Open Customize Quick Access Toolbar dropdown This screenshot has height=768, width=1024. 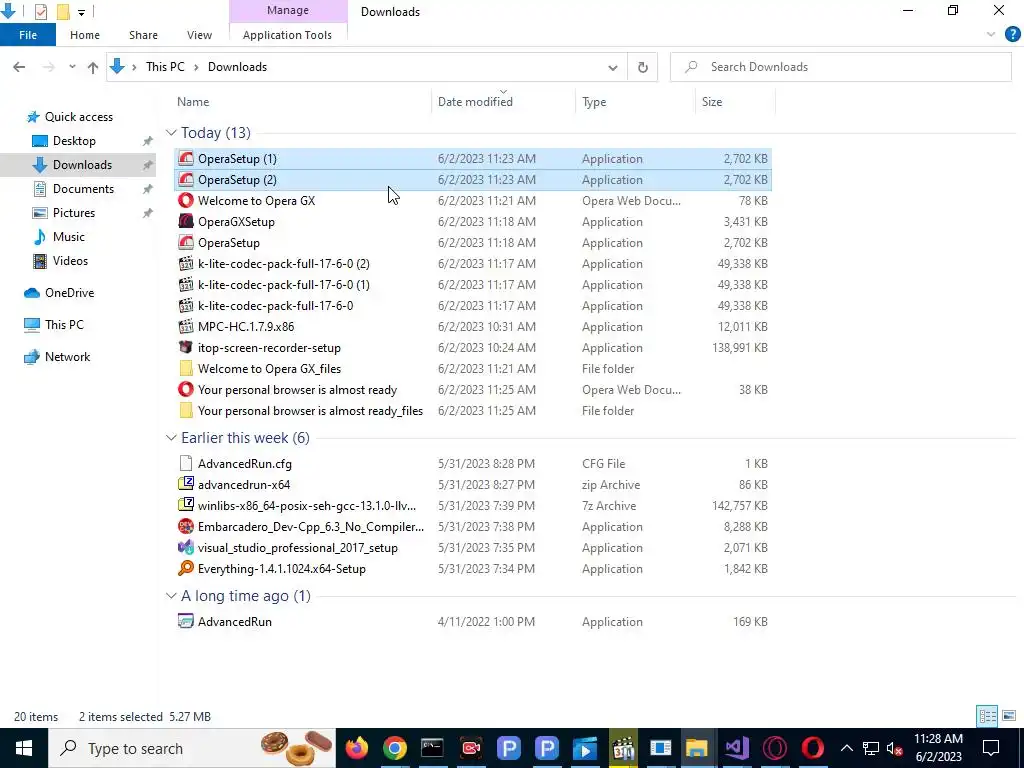pyautogui.click(x=81, y=12)
